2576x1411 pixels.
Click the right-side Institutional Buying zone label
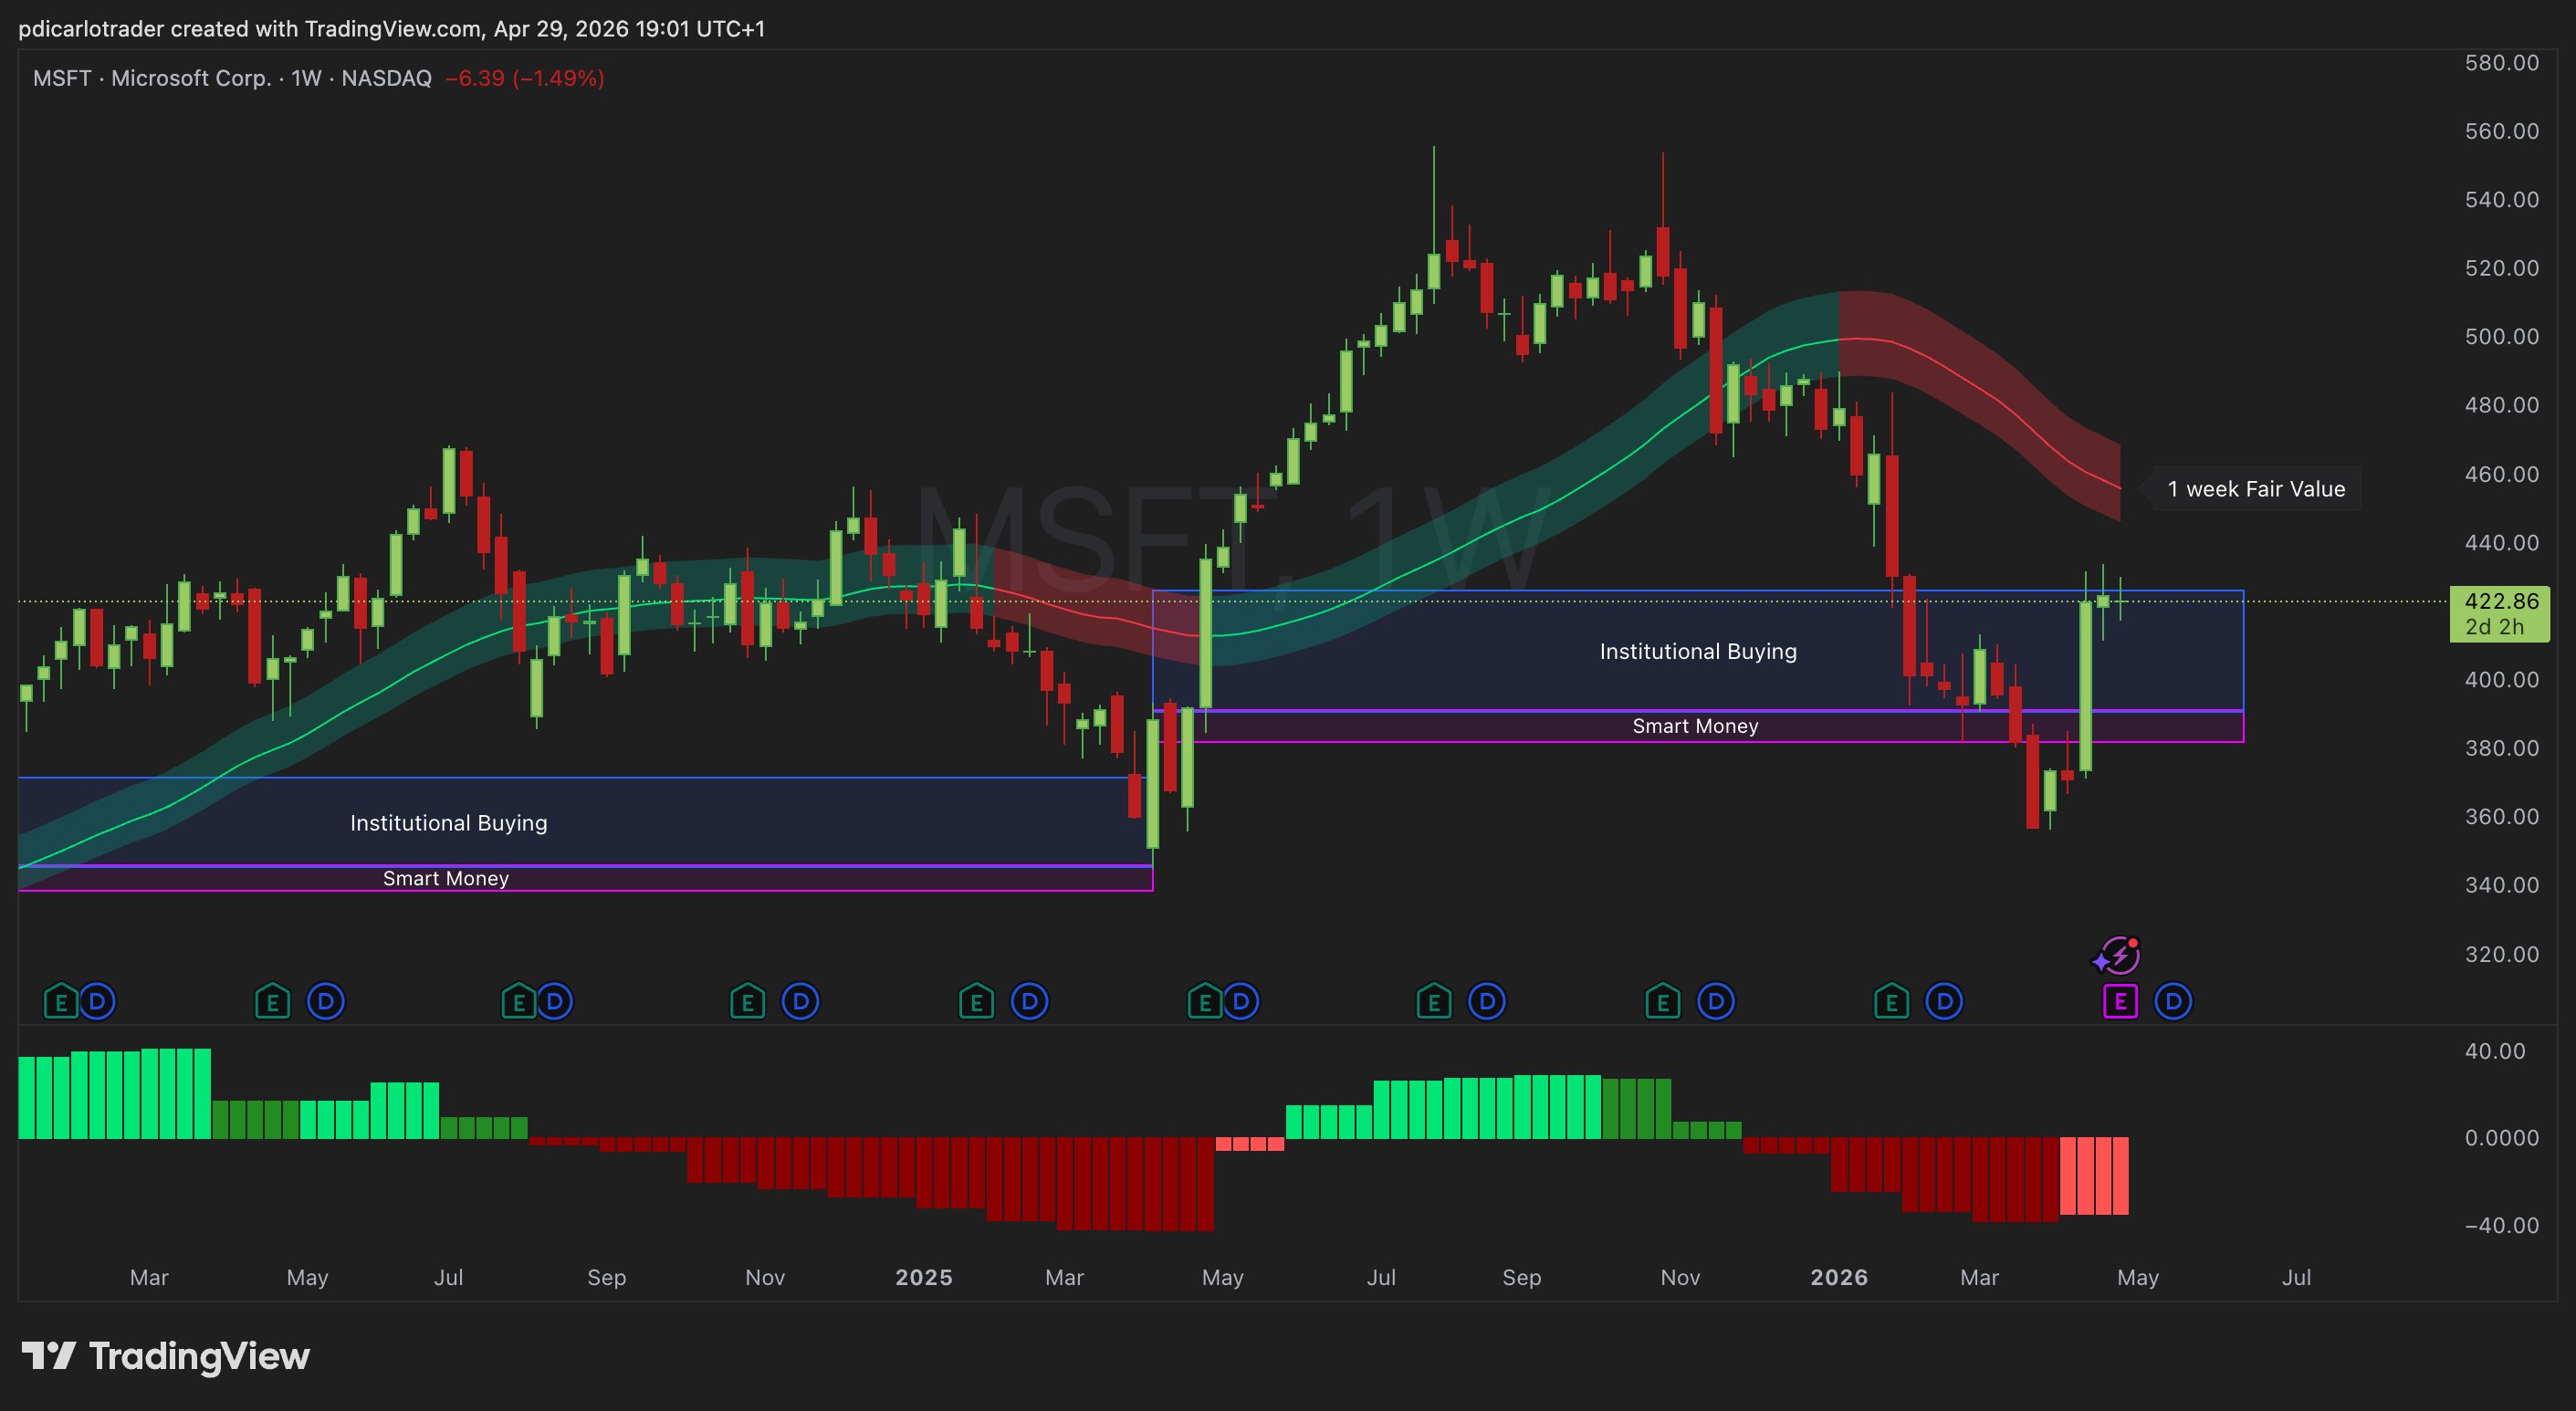[x=1697, y=652]
